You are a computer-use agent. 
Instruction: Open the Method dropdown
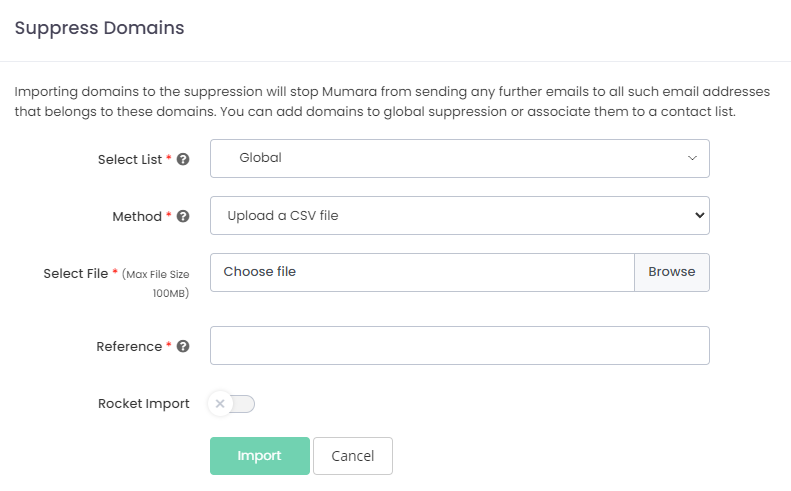[459, 215]
